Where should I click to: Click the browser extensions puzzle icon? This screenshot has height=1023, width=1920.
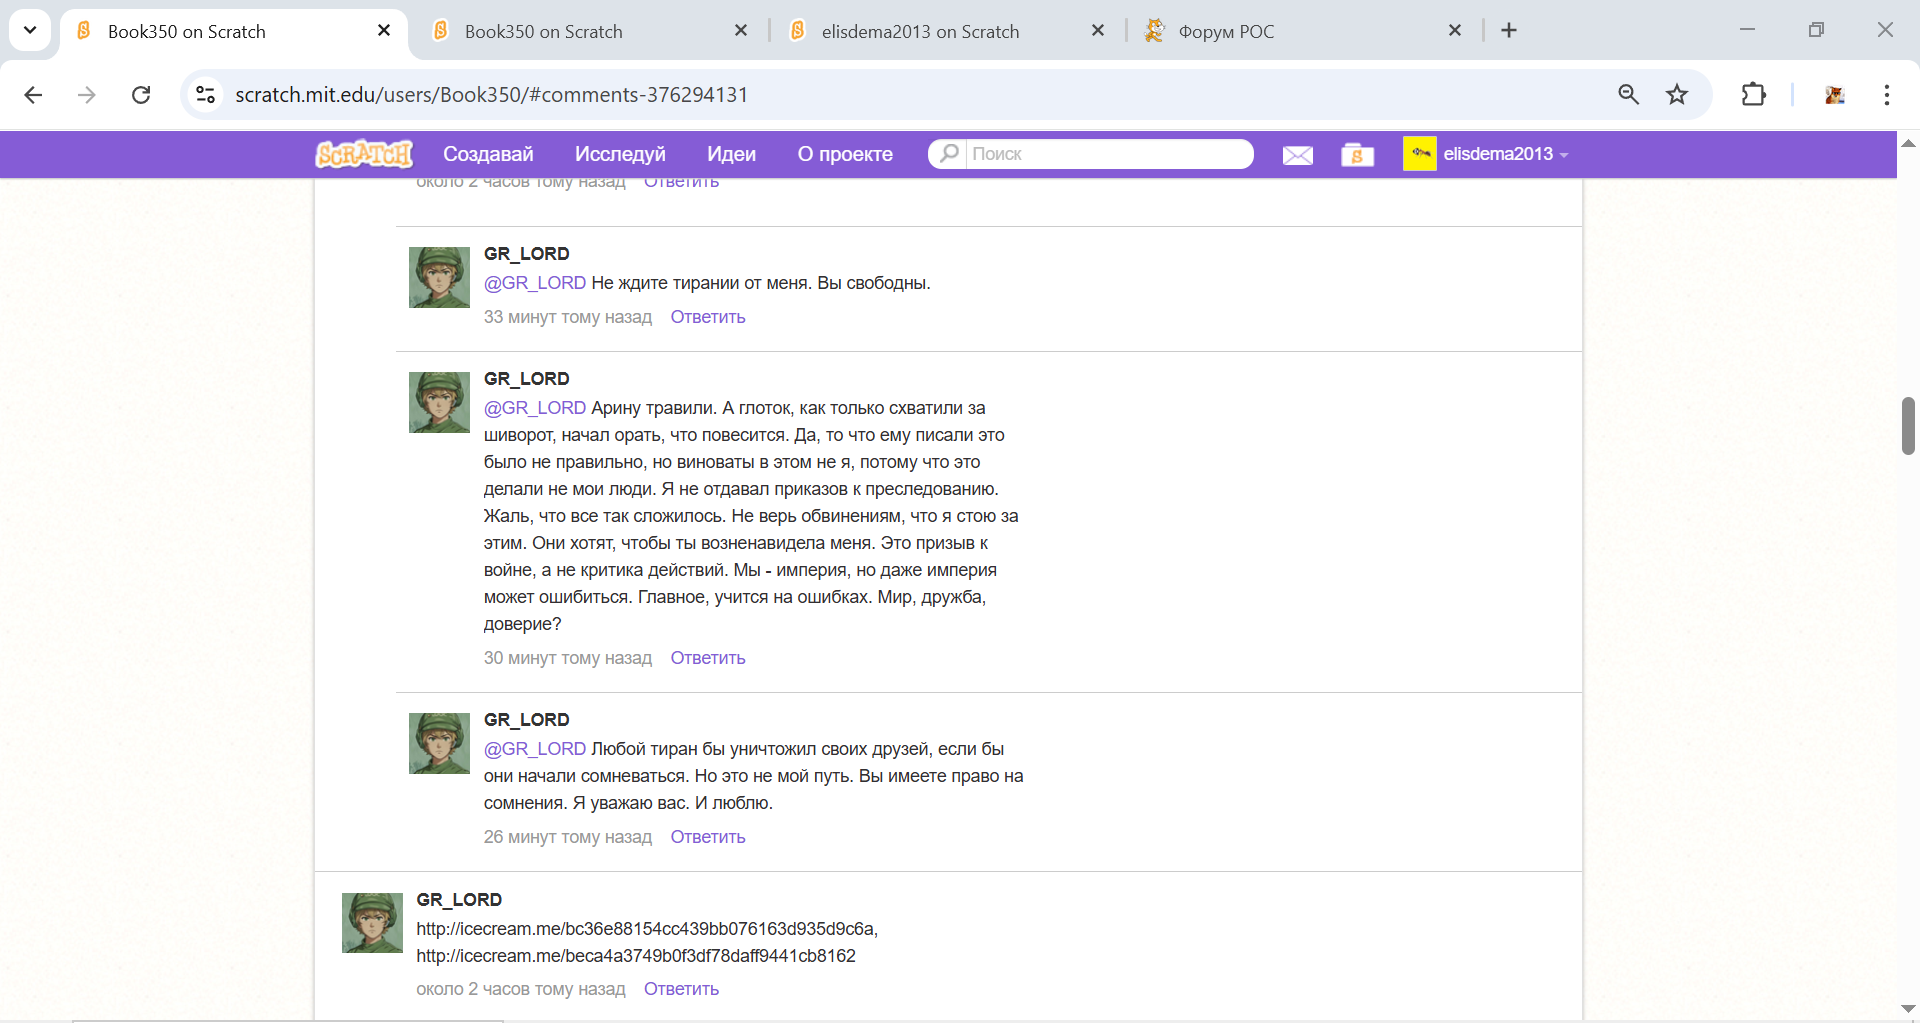[1753, 95]
